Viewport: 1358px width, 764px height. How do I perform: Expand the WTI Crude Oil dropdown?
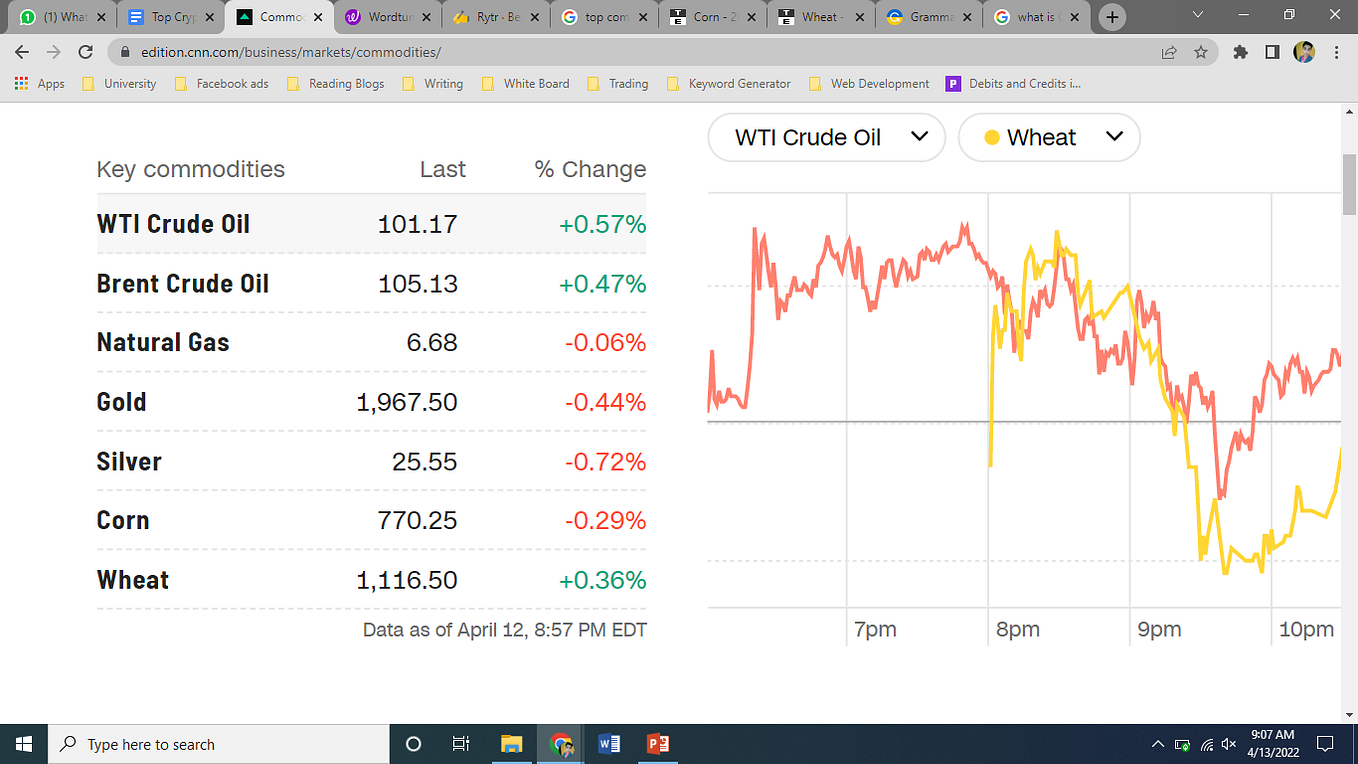(826, 138)
